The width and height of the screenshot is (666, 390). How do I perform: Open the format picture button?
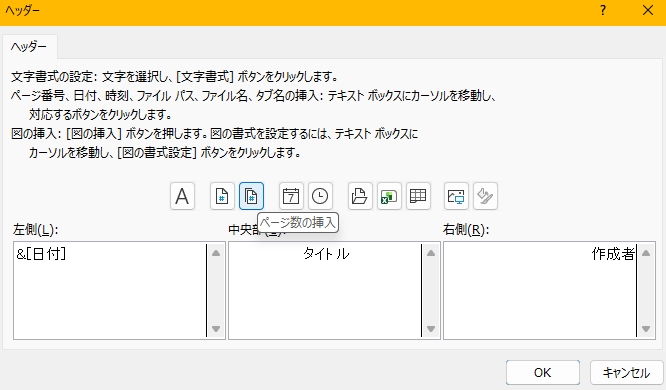click(x=485, y=196)
